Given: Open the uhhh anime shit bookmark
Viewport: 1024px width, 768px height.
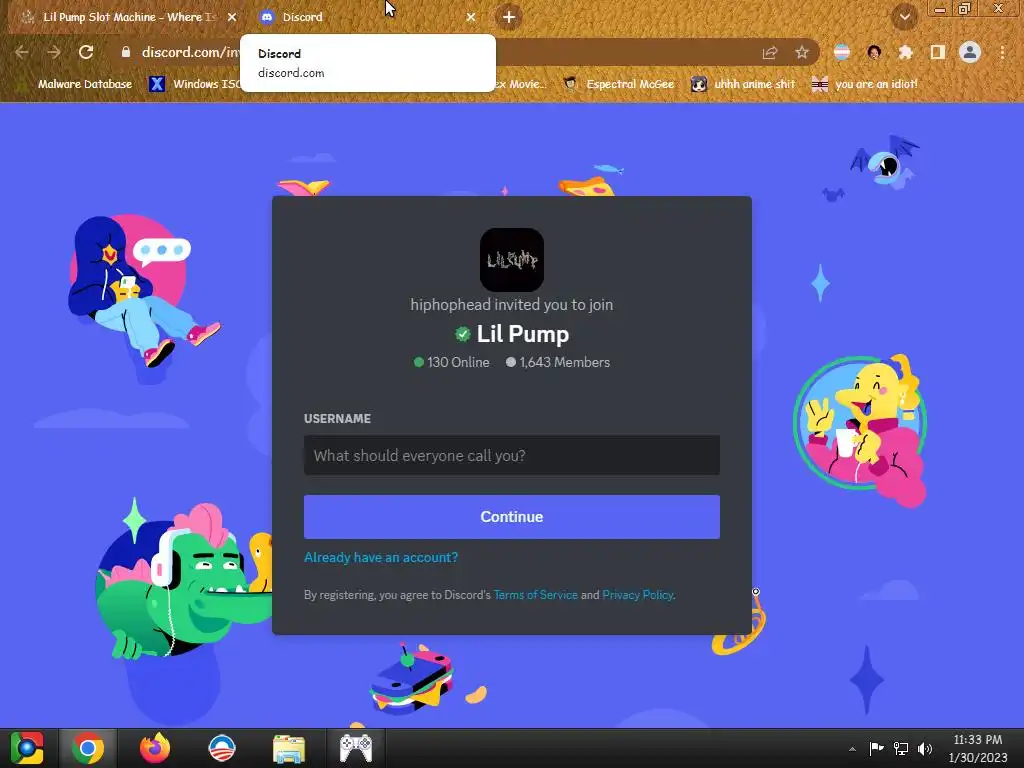Looking at the screenshot, I should (744, 84).
